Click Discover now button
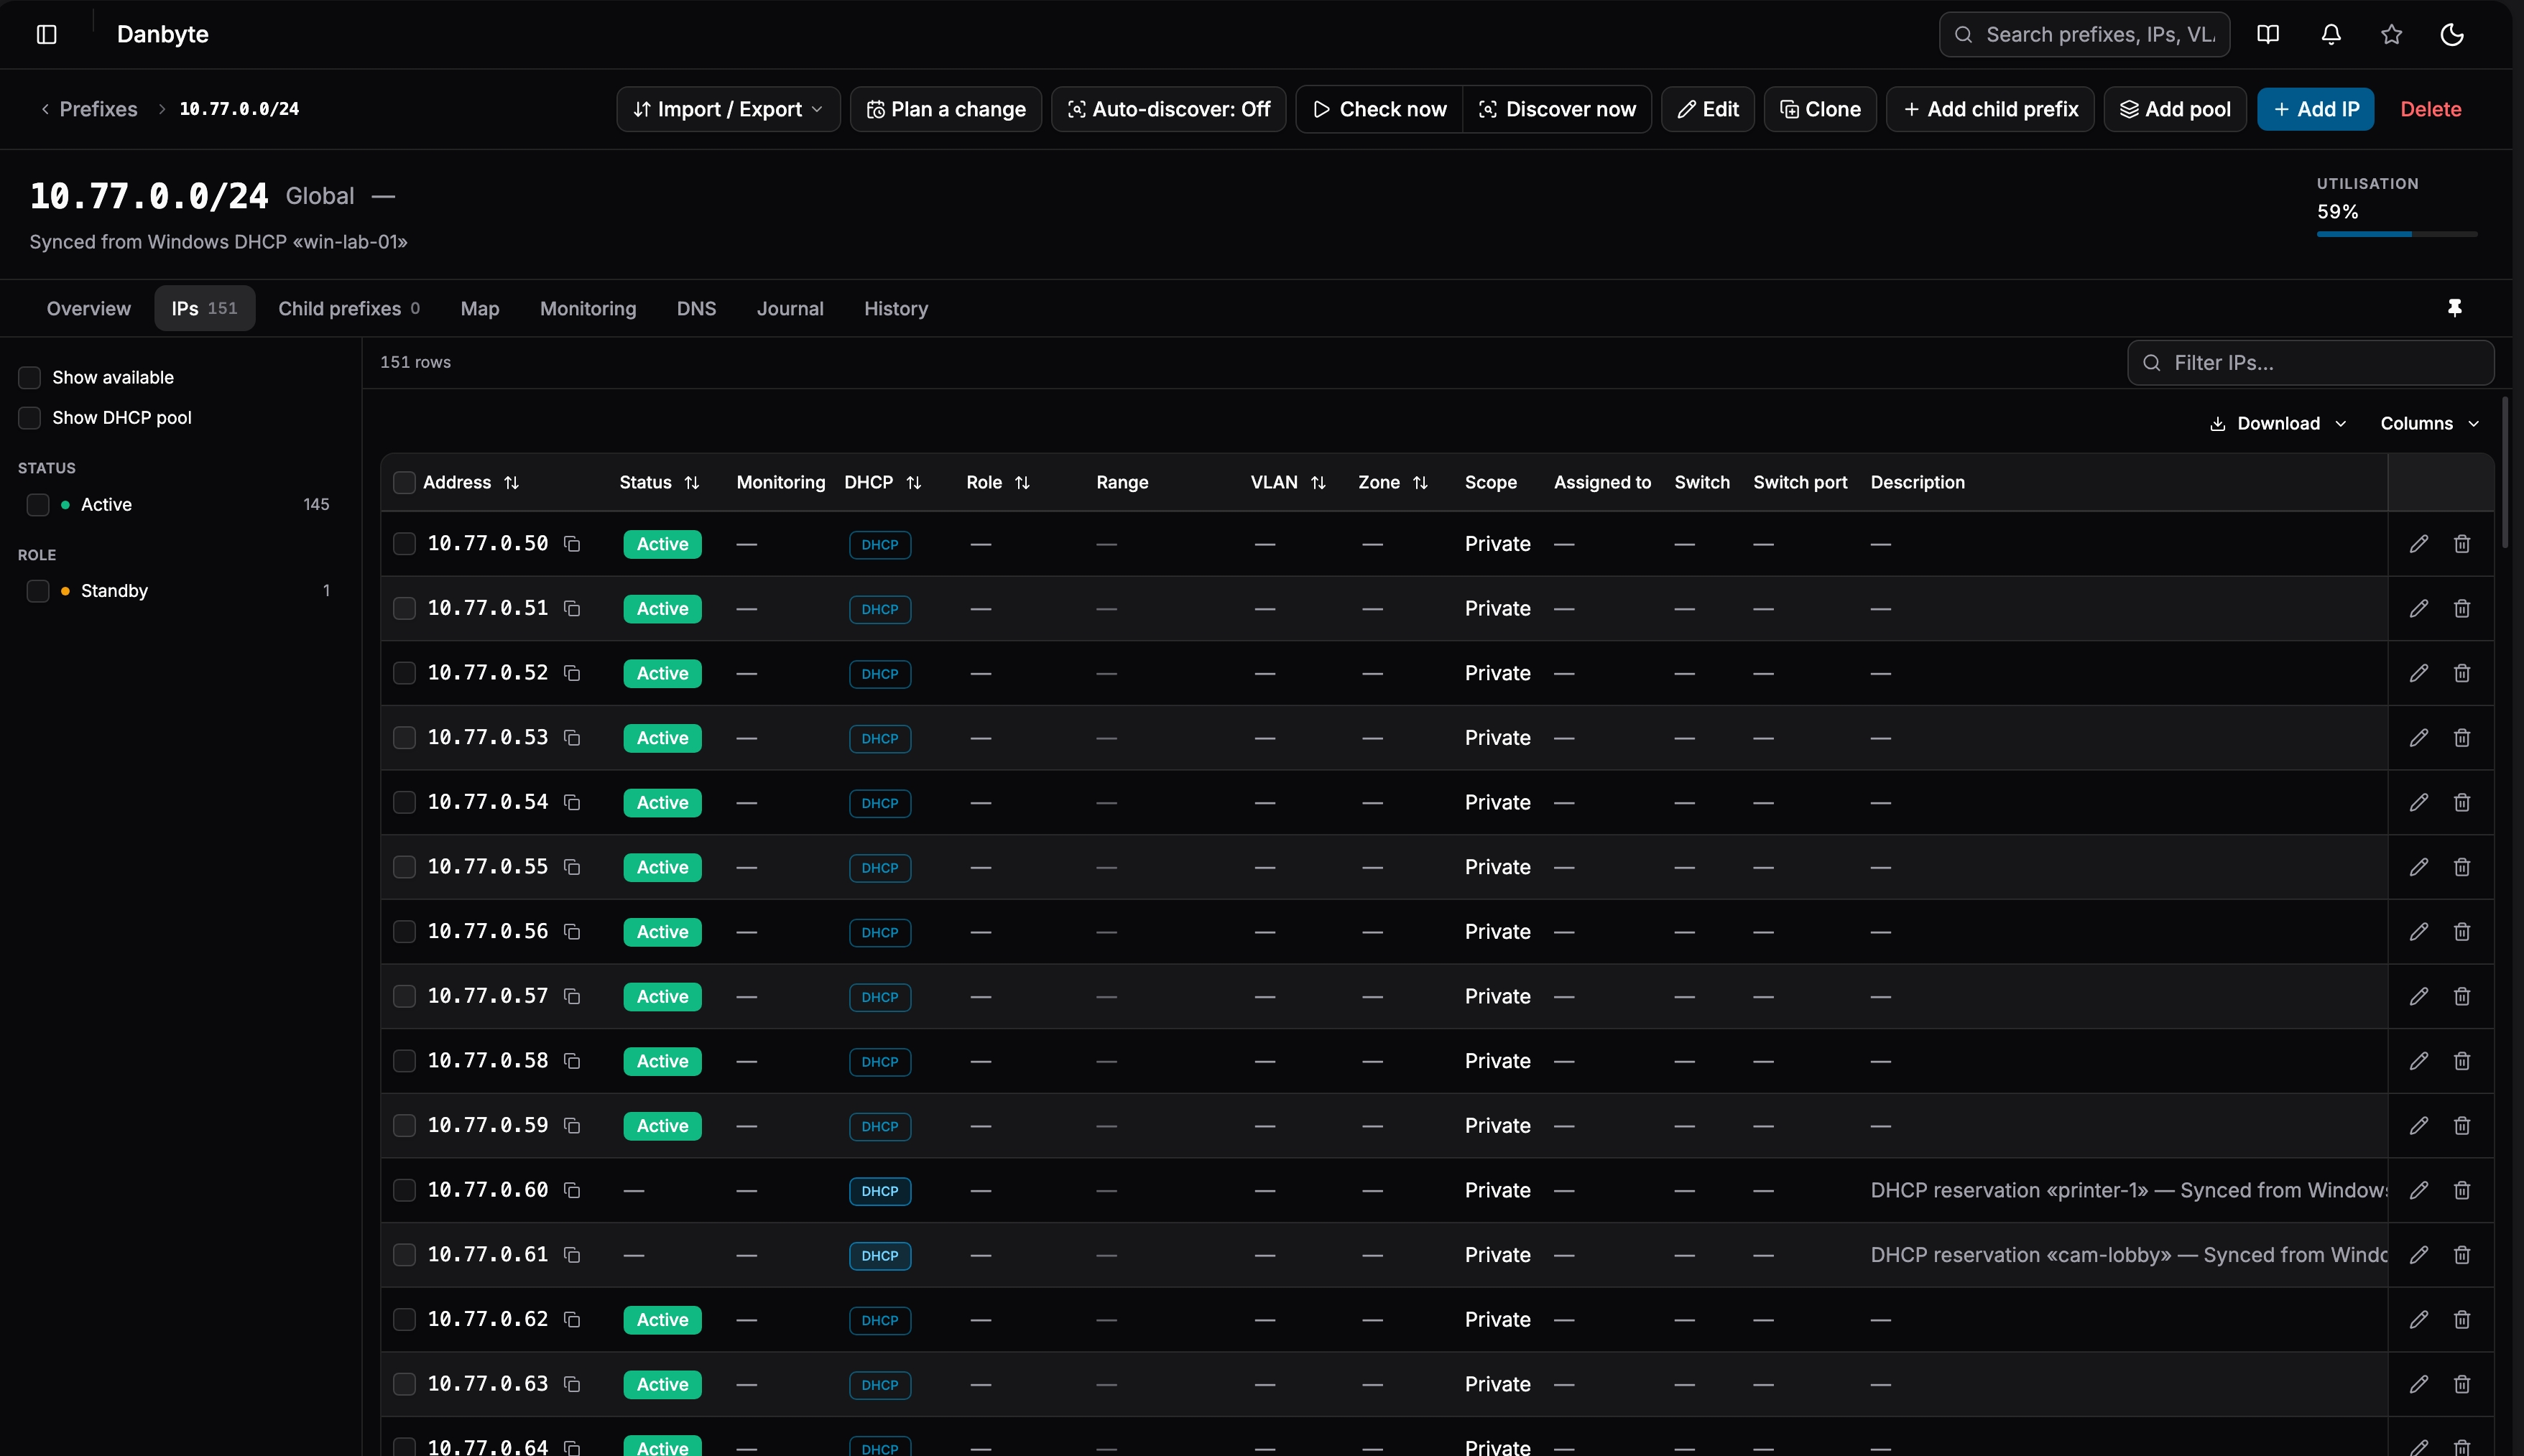This screenshot has width=2524, height=1456. pyautogui.click(x=1557, y=109)
